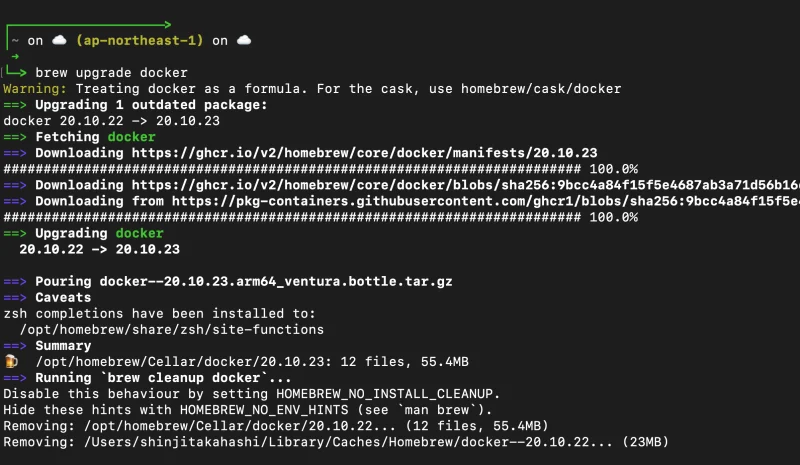Screen dimensions: 800x465
Task: Click the first cloud icon in the prompt
Action: point(58,40)
